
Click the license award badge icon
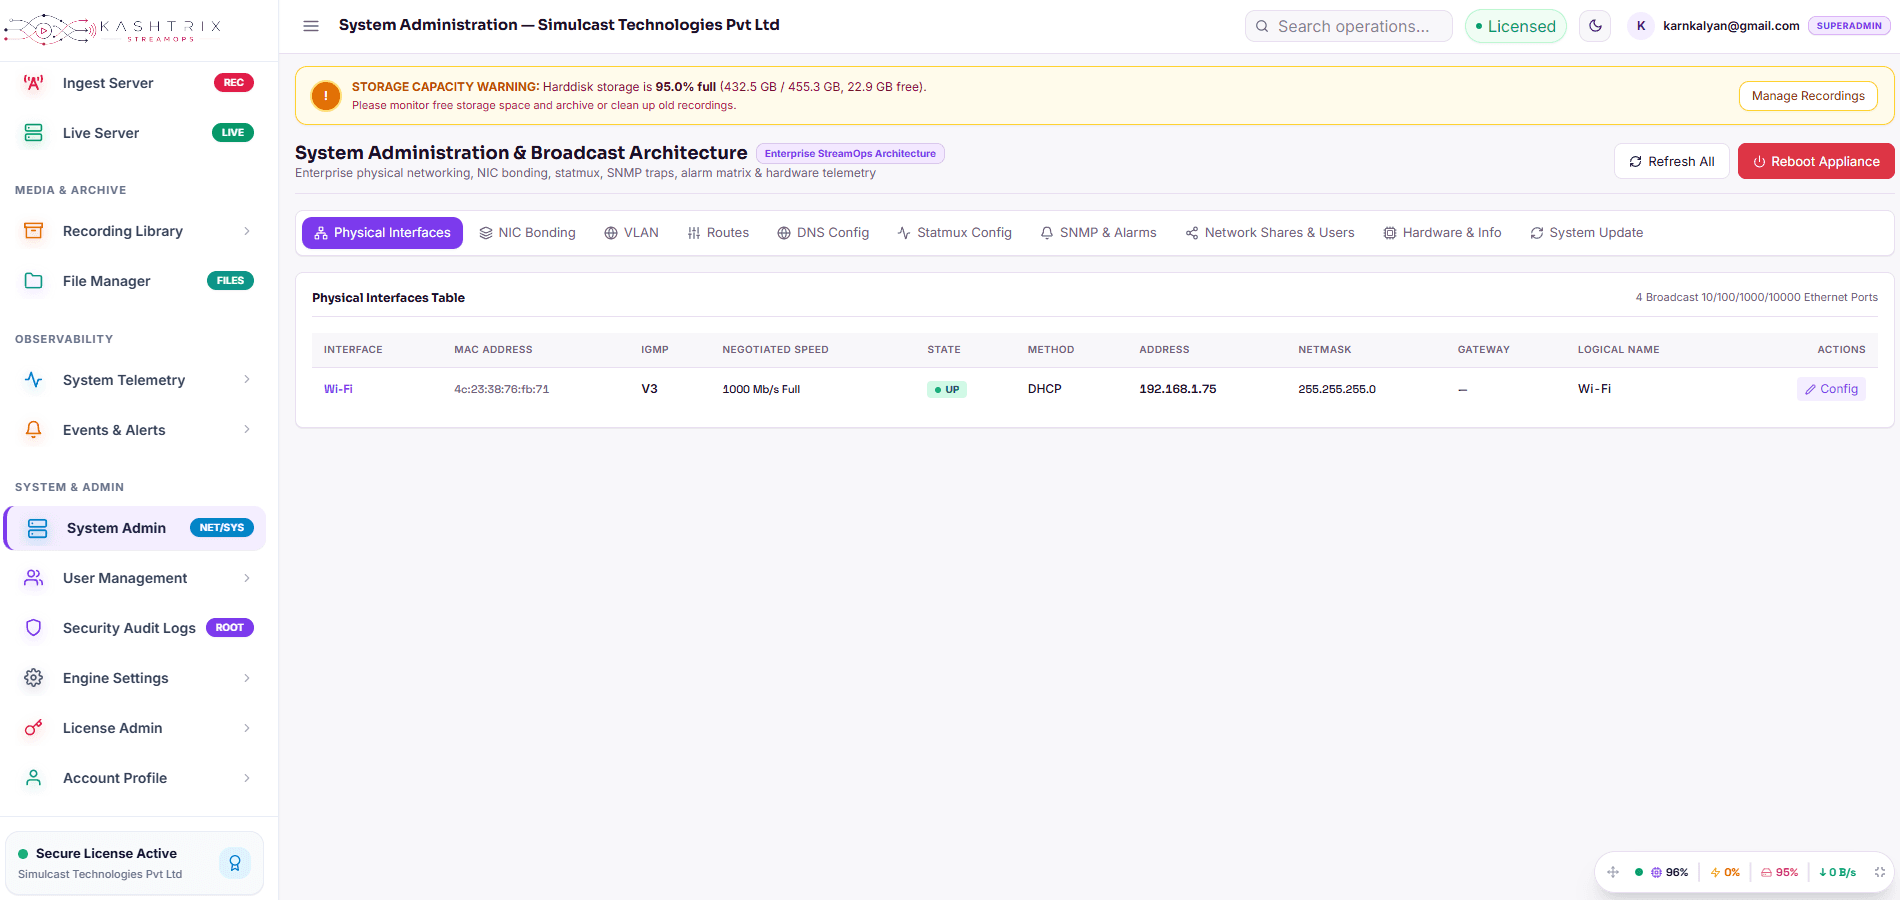pos(235,863)
